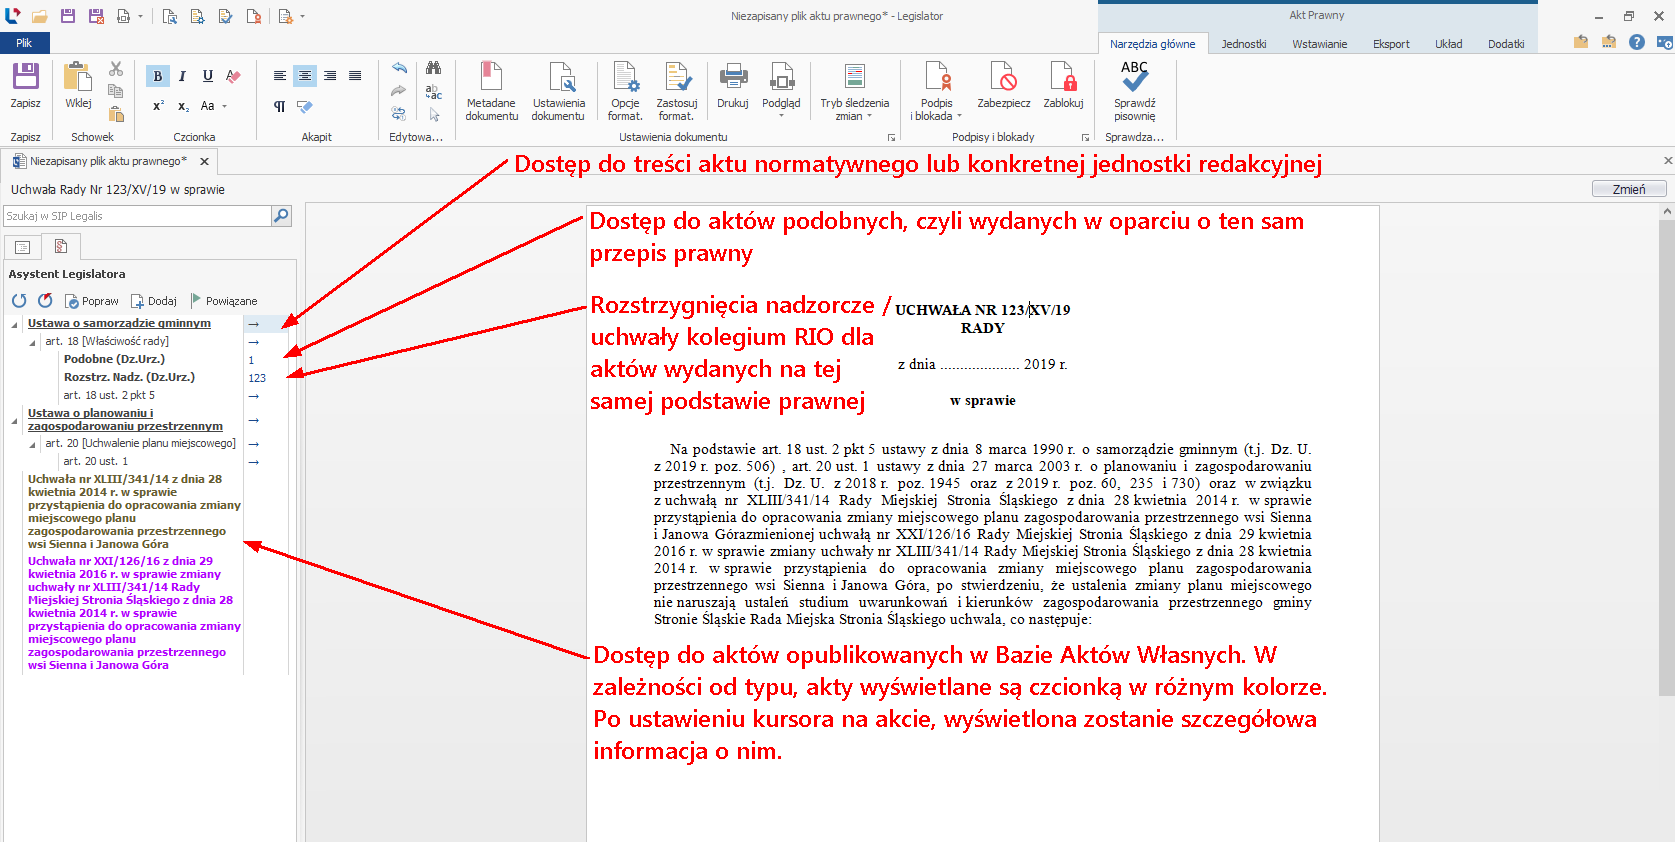Click Zastosuj format icon
This screenshot has width=1675, height=842.
677,77
